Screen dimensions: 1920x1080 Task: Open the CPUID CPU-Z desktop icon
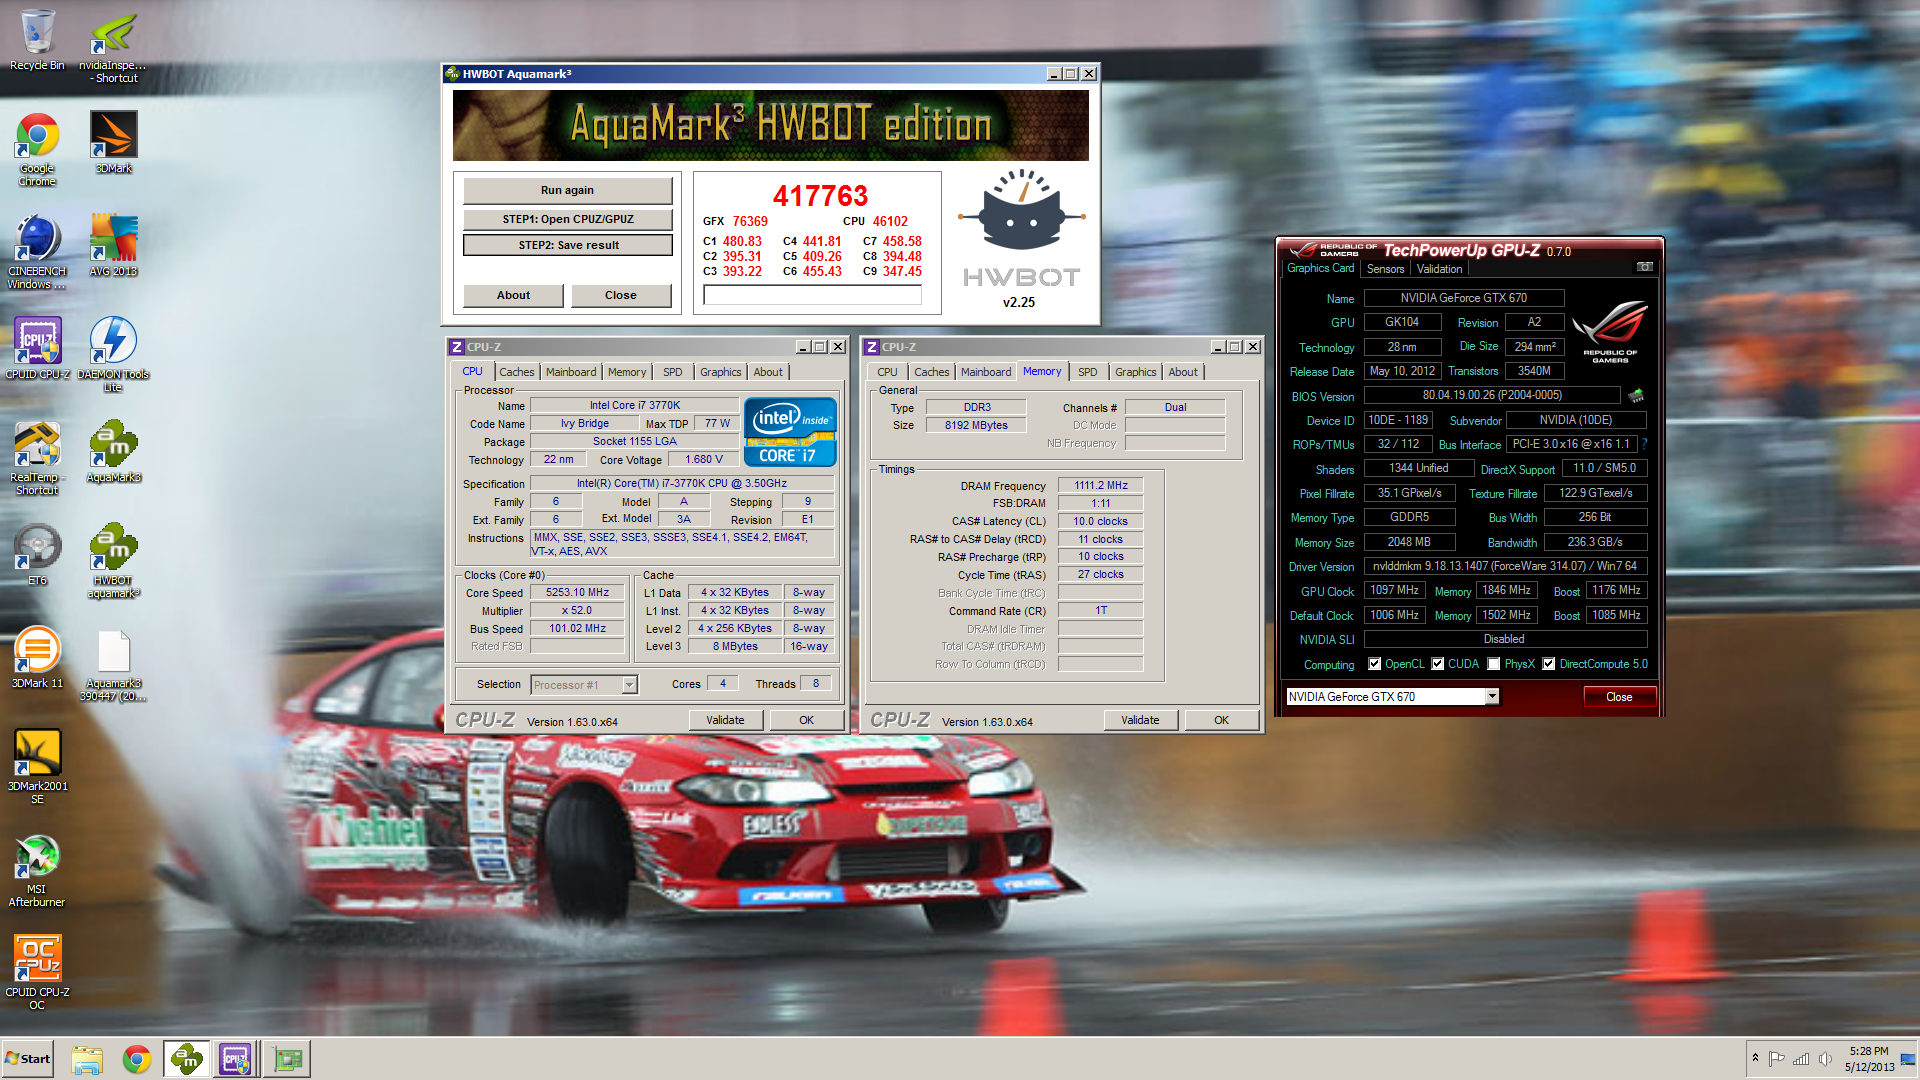pyautogui.click(x=37, y=348)
